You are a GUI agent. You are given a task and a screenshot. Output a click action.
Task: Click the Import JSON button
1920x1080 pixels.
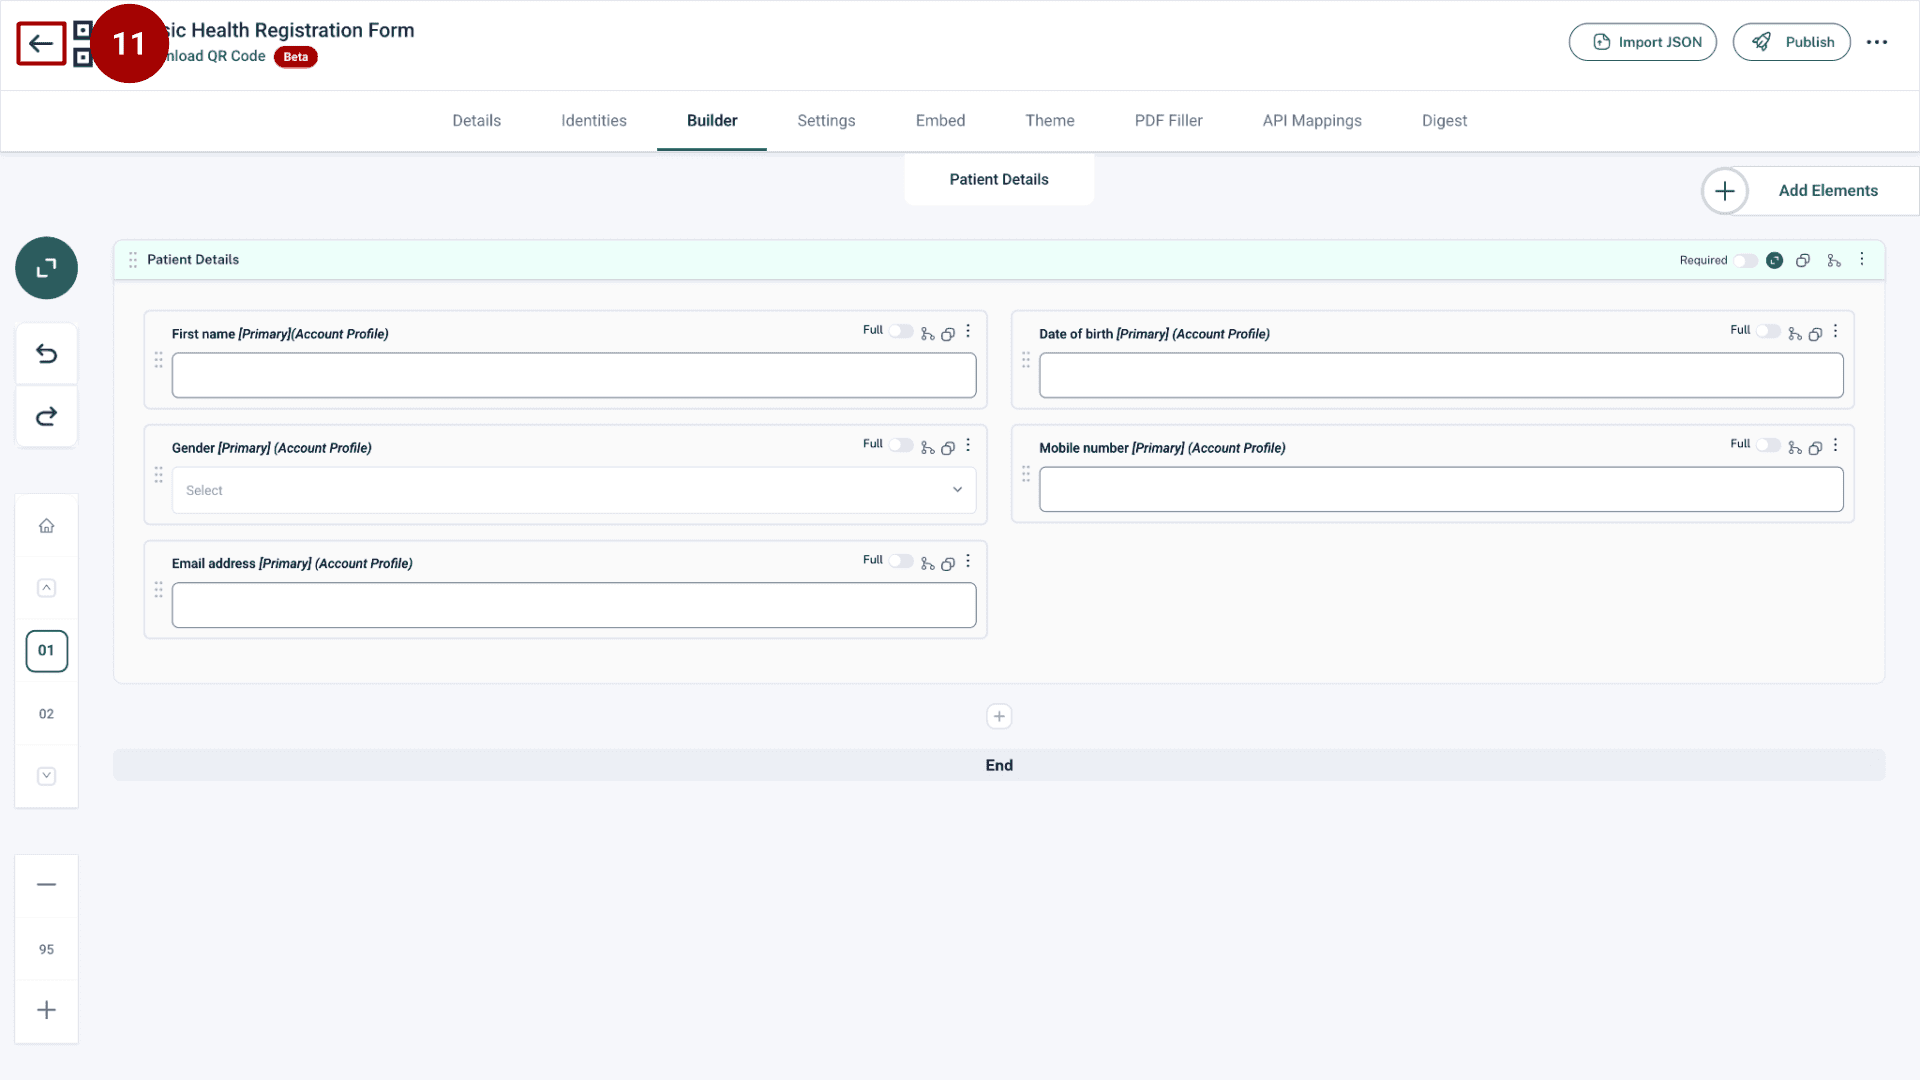pyautogui.click(x=1643, y=42)
